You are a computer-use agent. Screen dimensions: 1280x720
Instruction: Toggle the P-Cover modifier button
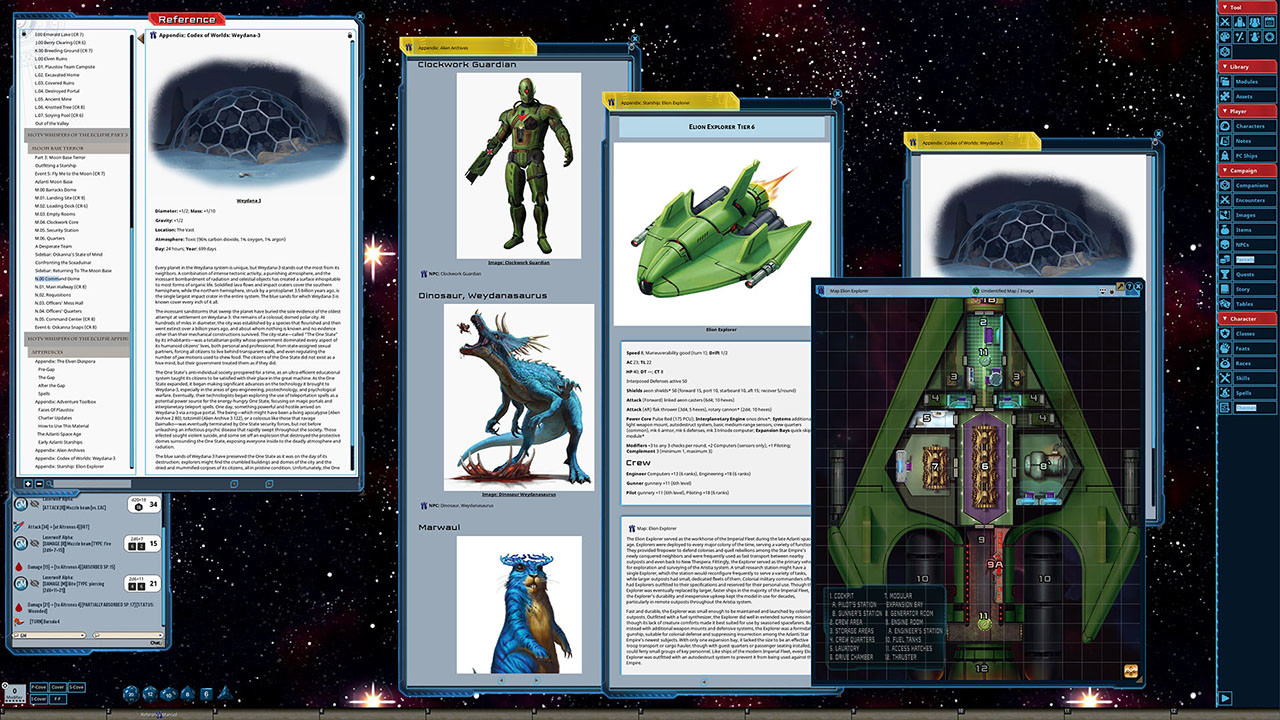click(39, 687)
